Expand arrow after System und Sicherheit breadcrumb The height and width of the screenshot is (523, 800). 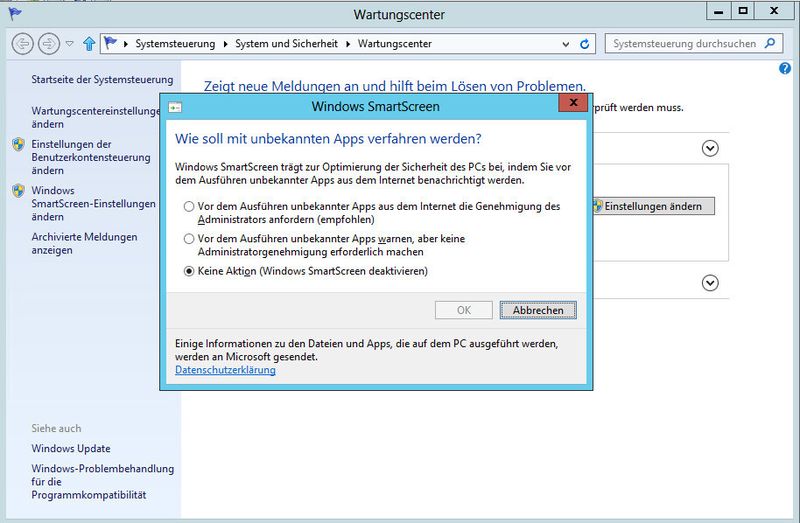347,44
